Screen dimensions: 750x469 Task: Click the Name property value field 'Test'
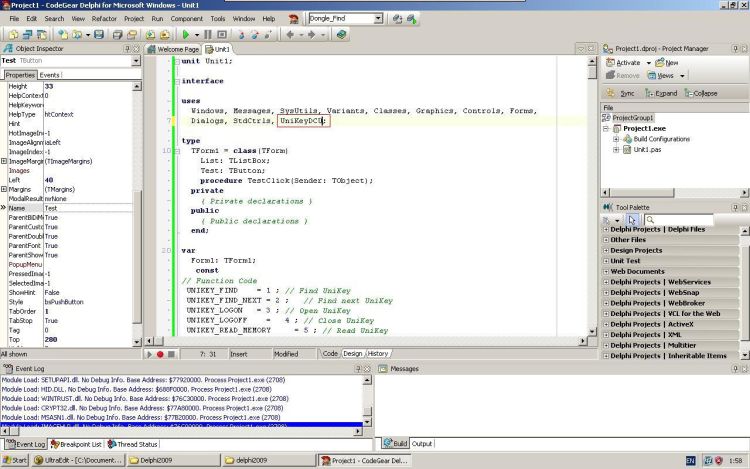click(88, 208)
